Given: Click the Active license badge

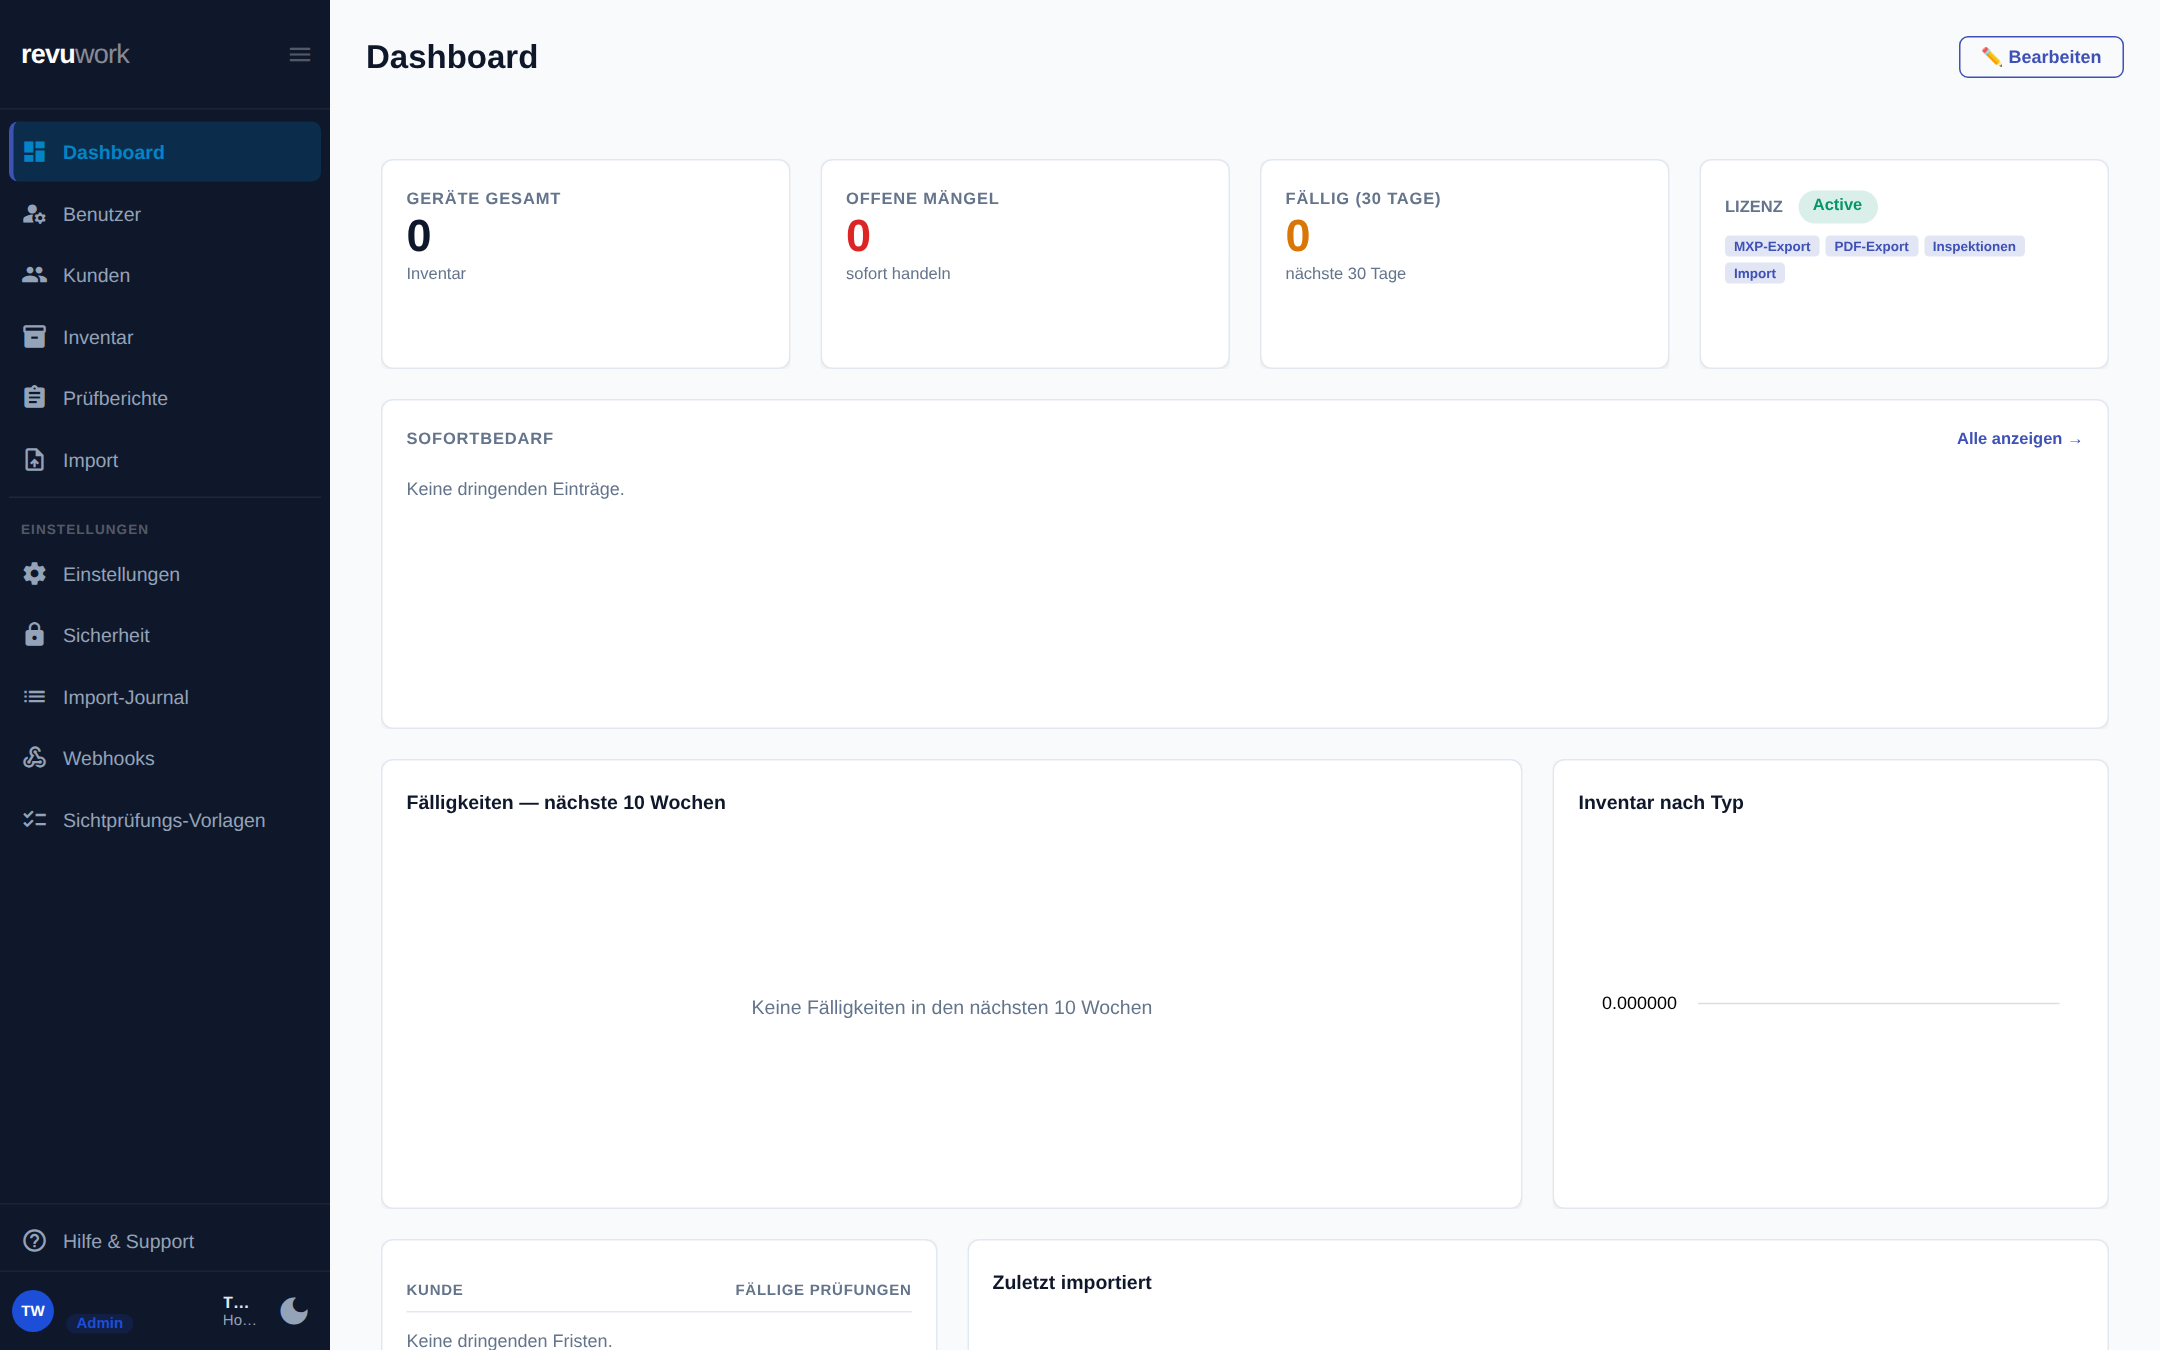Looking at the screenshot, I should [1838, 205].
